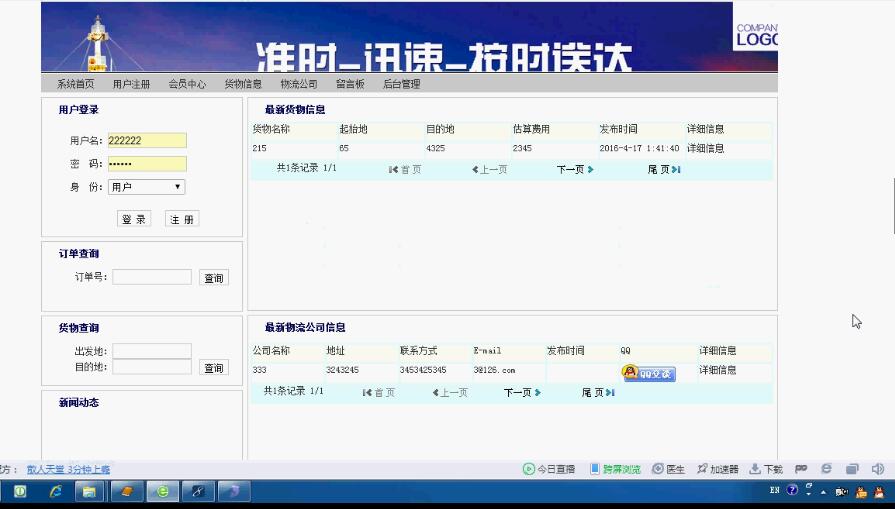The image size is (895, 509).
Task: Open 后台管理 in the navigation bar
Action: pos(401,84)
